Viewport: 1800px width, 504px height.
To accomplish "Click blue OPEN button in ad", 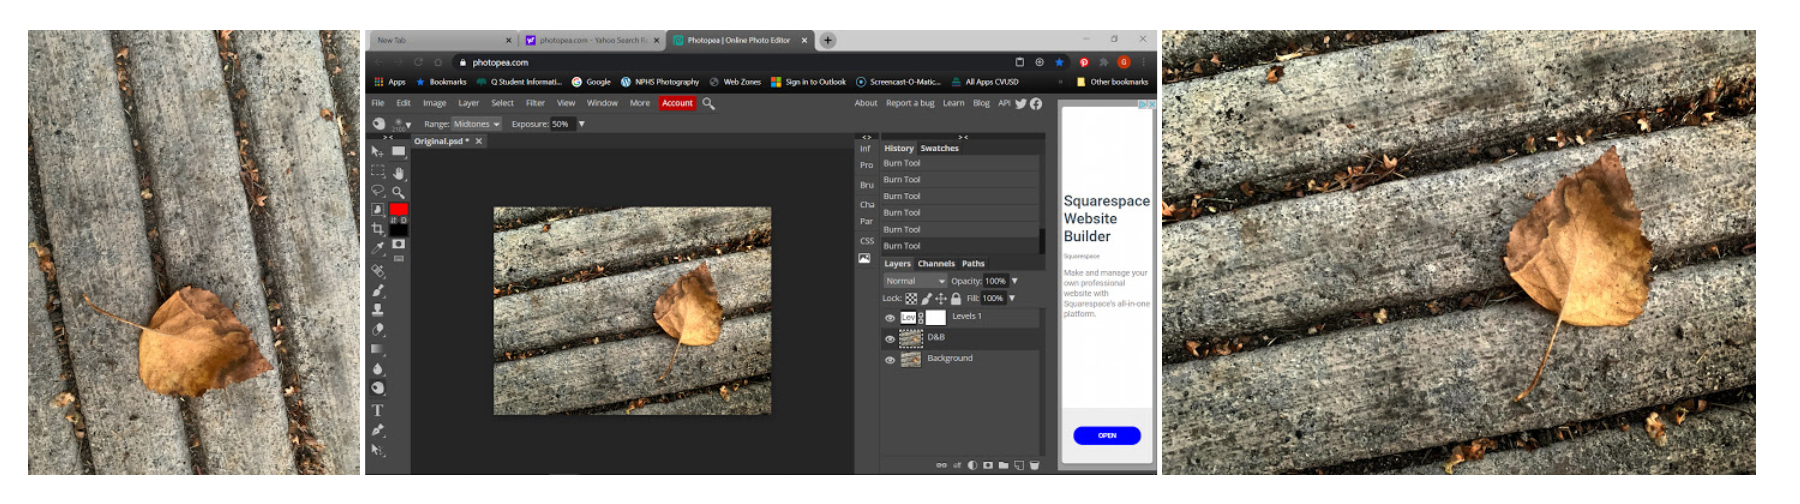I will pos(1107,435).
